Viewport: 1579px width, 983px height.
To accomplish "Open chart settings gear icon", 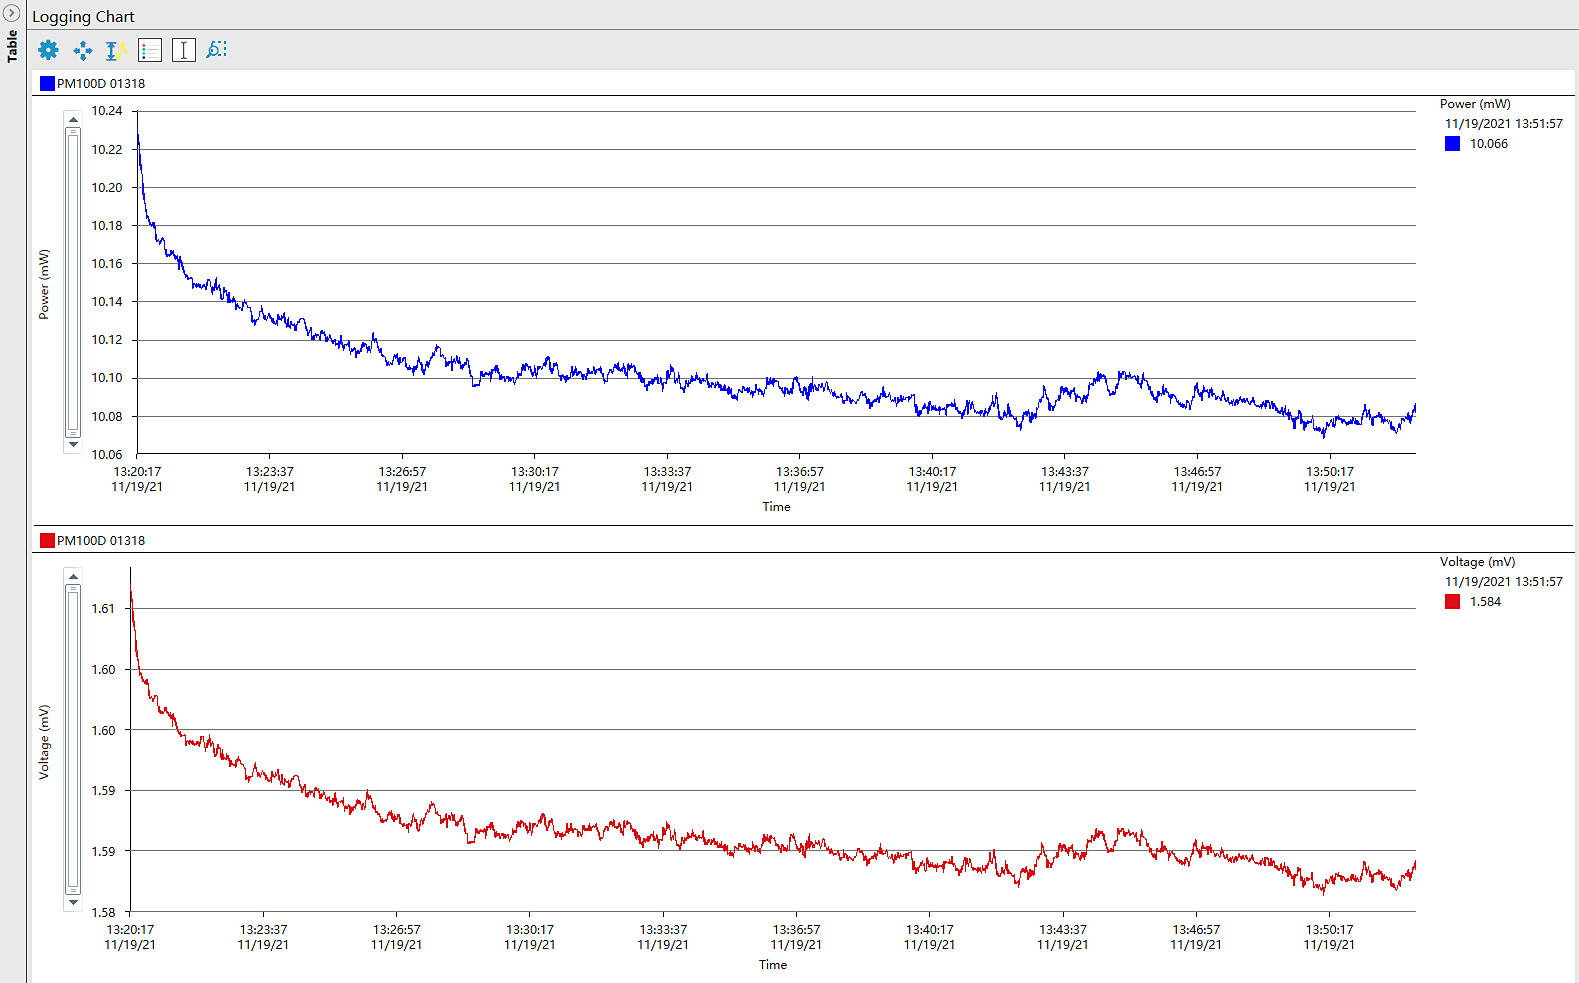I will tap(48, 50).
